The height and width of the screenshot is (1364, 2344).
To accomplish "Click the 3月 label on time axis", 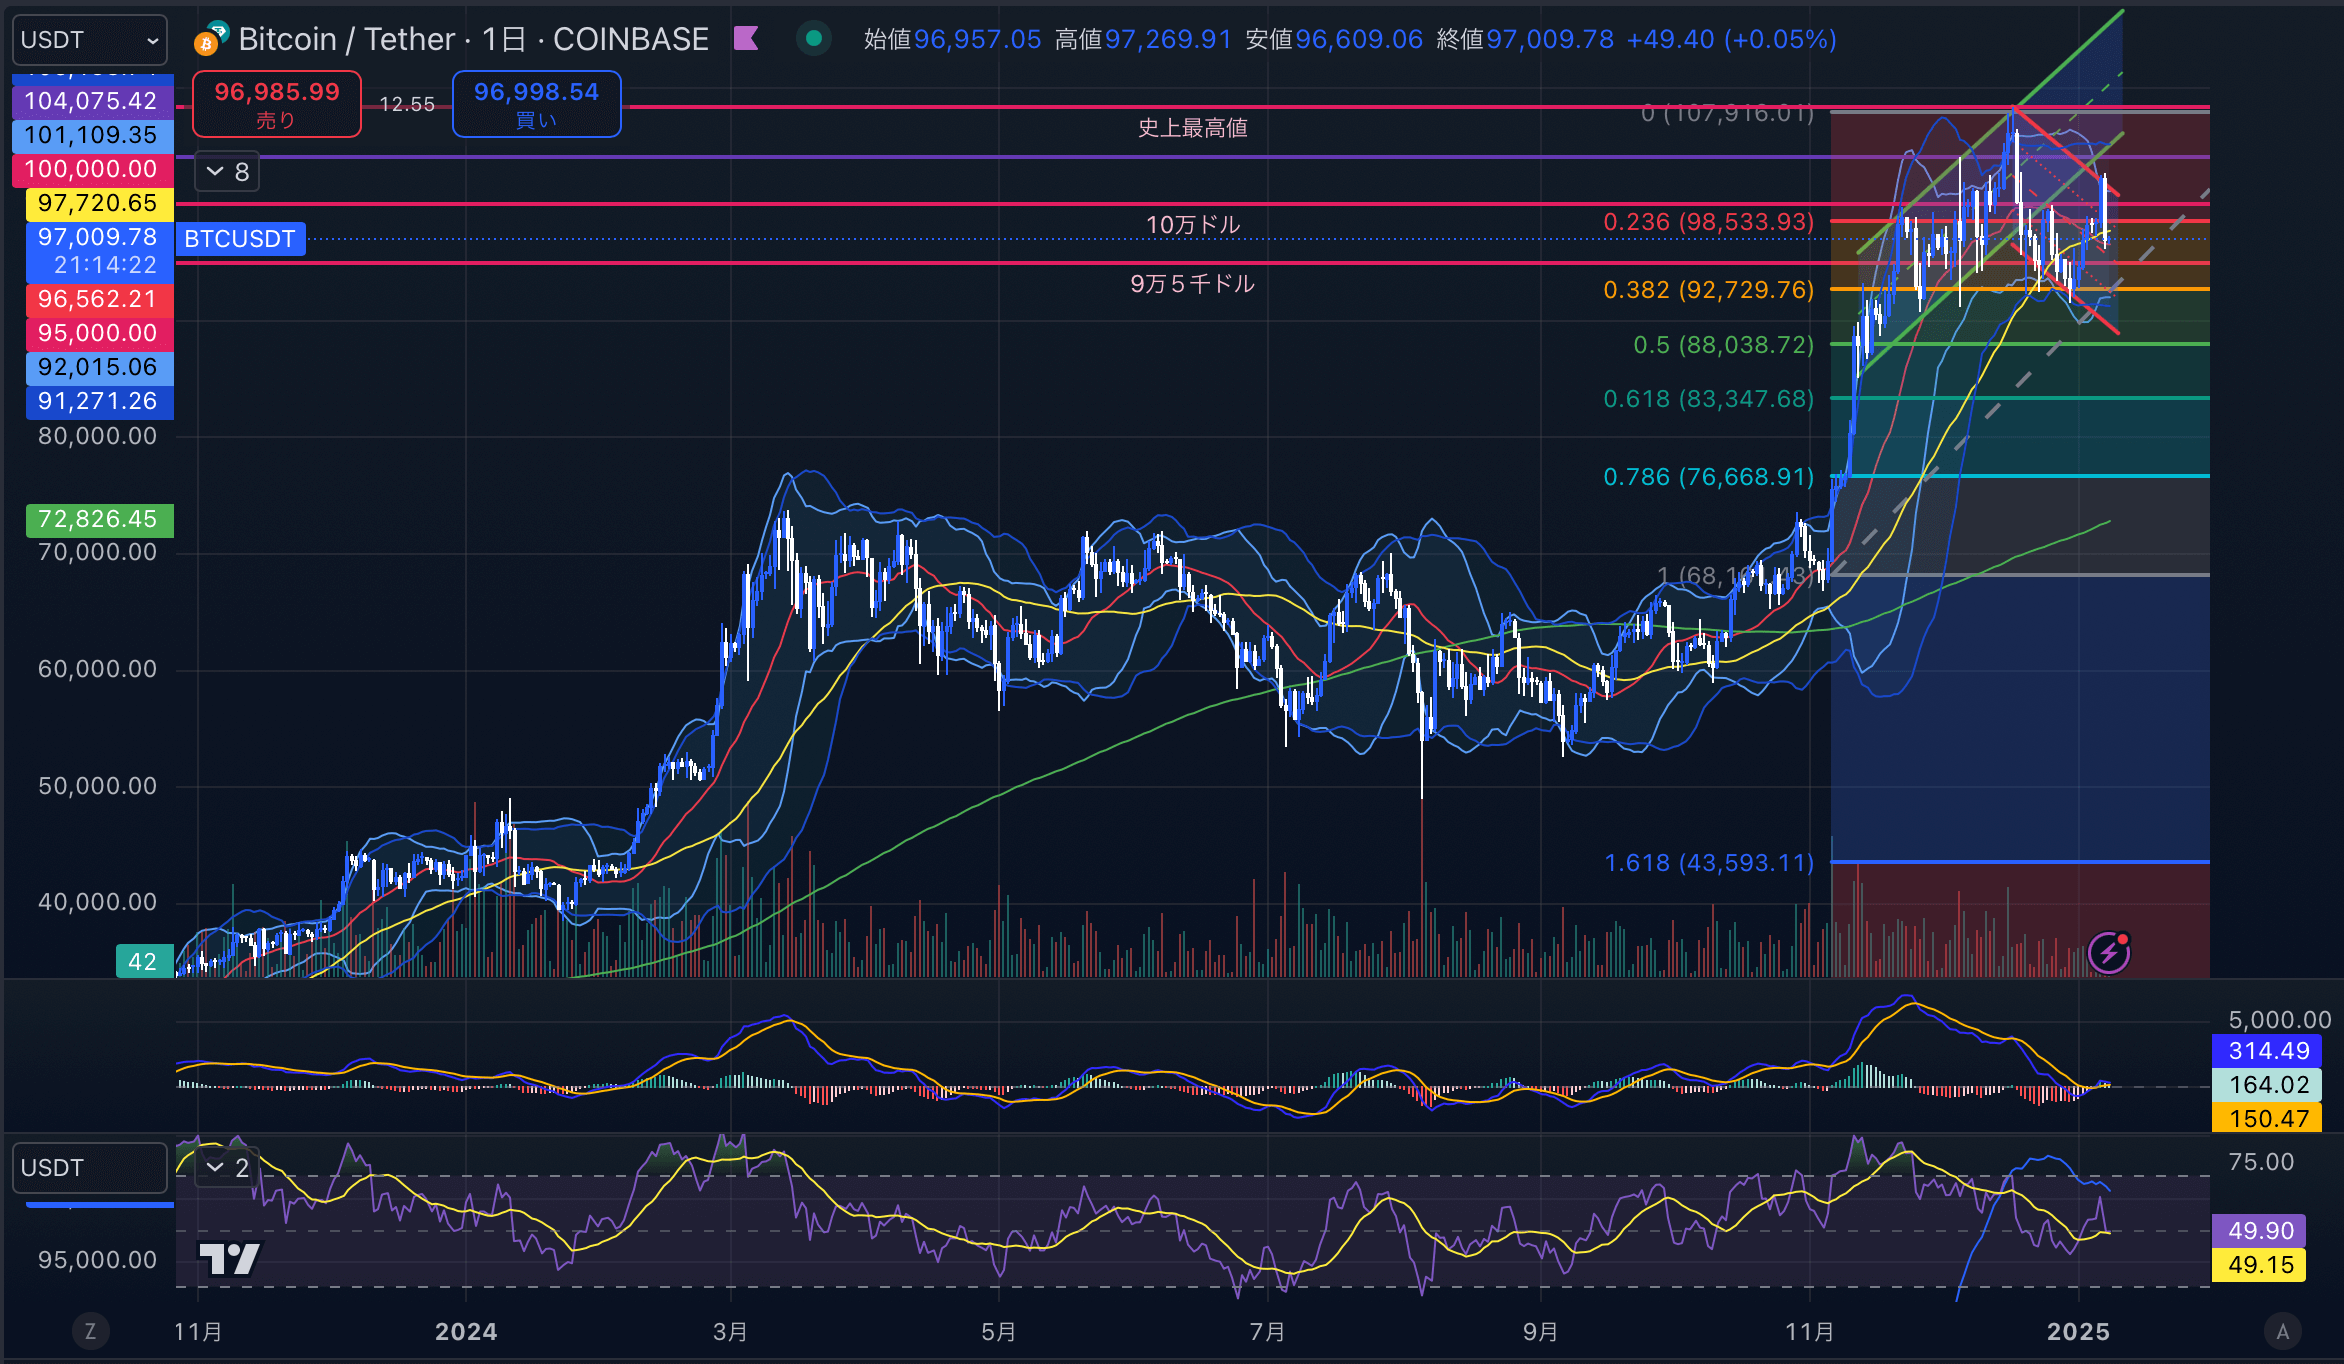I will 730,1332.
